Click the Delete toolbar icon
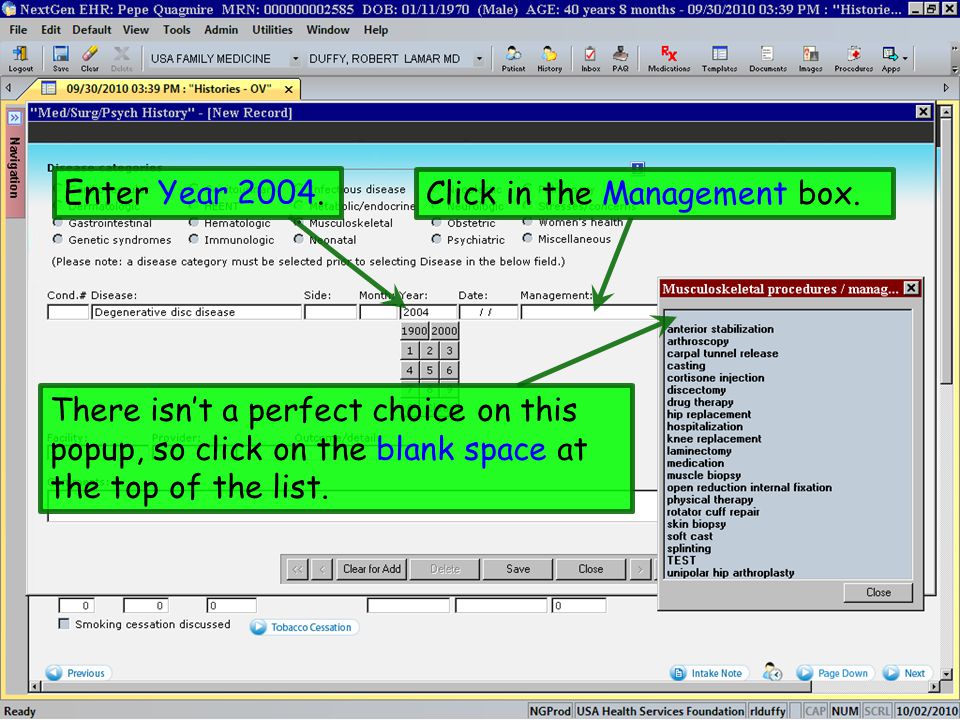960x720 pixels. coord(121,59)
